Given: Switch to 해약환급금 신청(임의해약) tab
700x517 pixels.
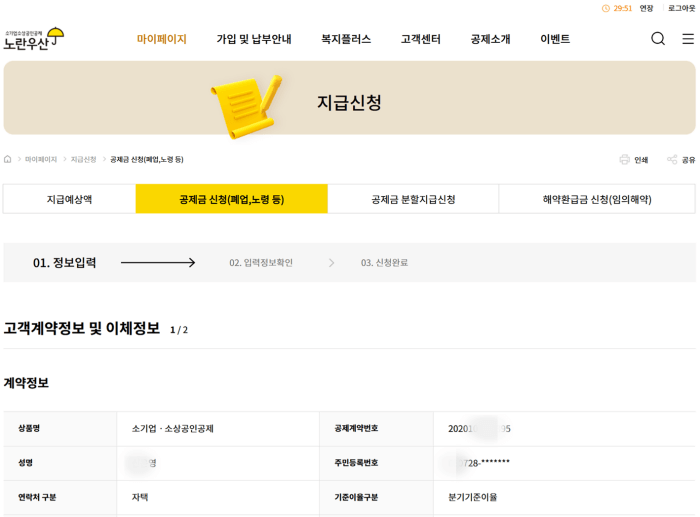Looking at the screenshot, I should click(597, 199).
